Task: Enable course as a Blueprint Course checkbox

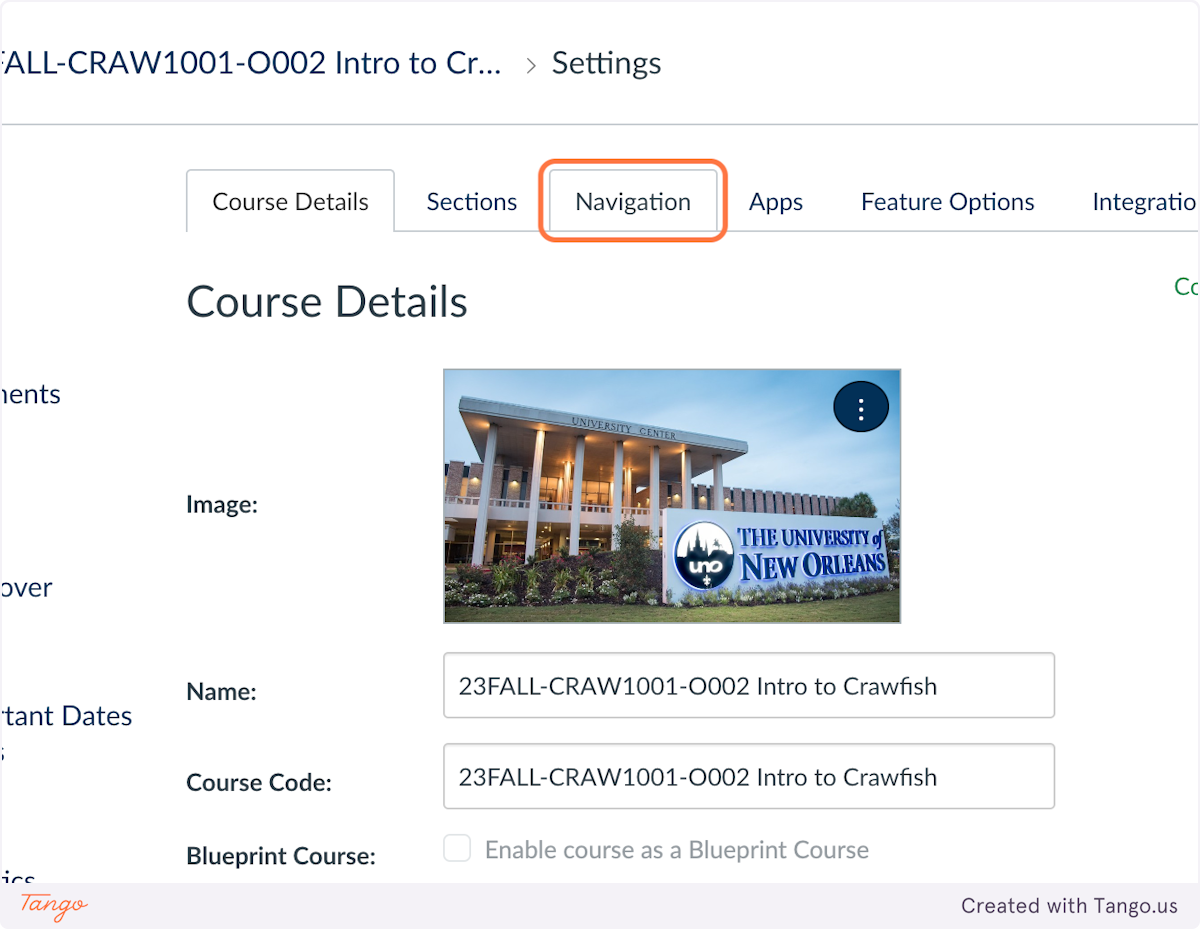Action: coord(457,850)
